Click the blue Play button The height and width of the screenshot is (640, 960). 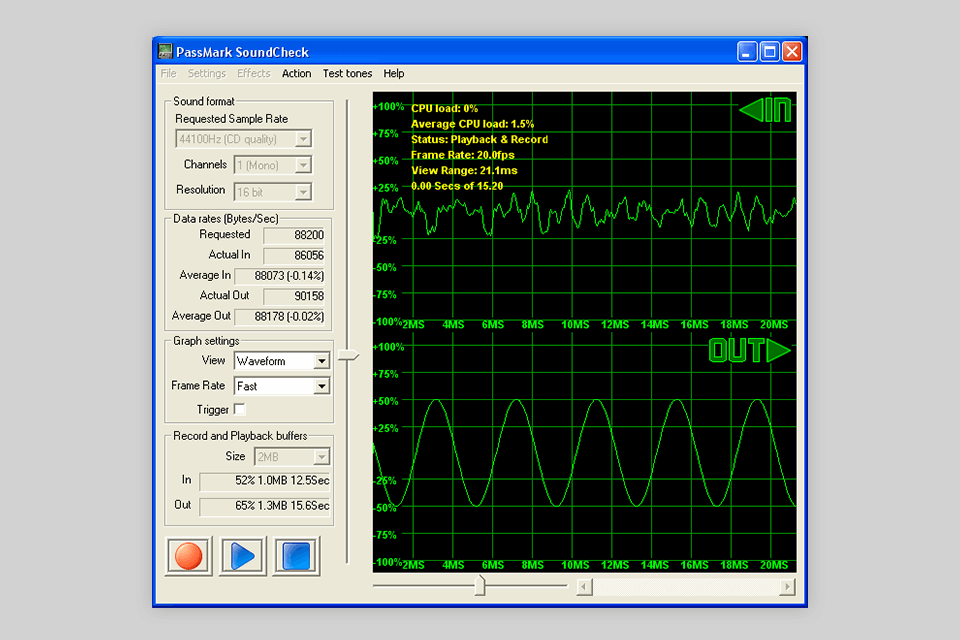click(x=242, y=556)
